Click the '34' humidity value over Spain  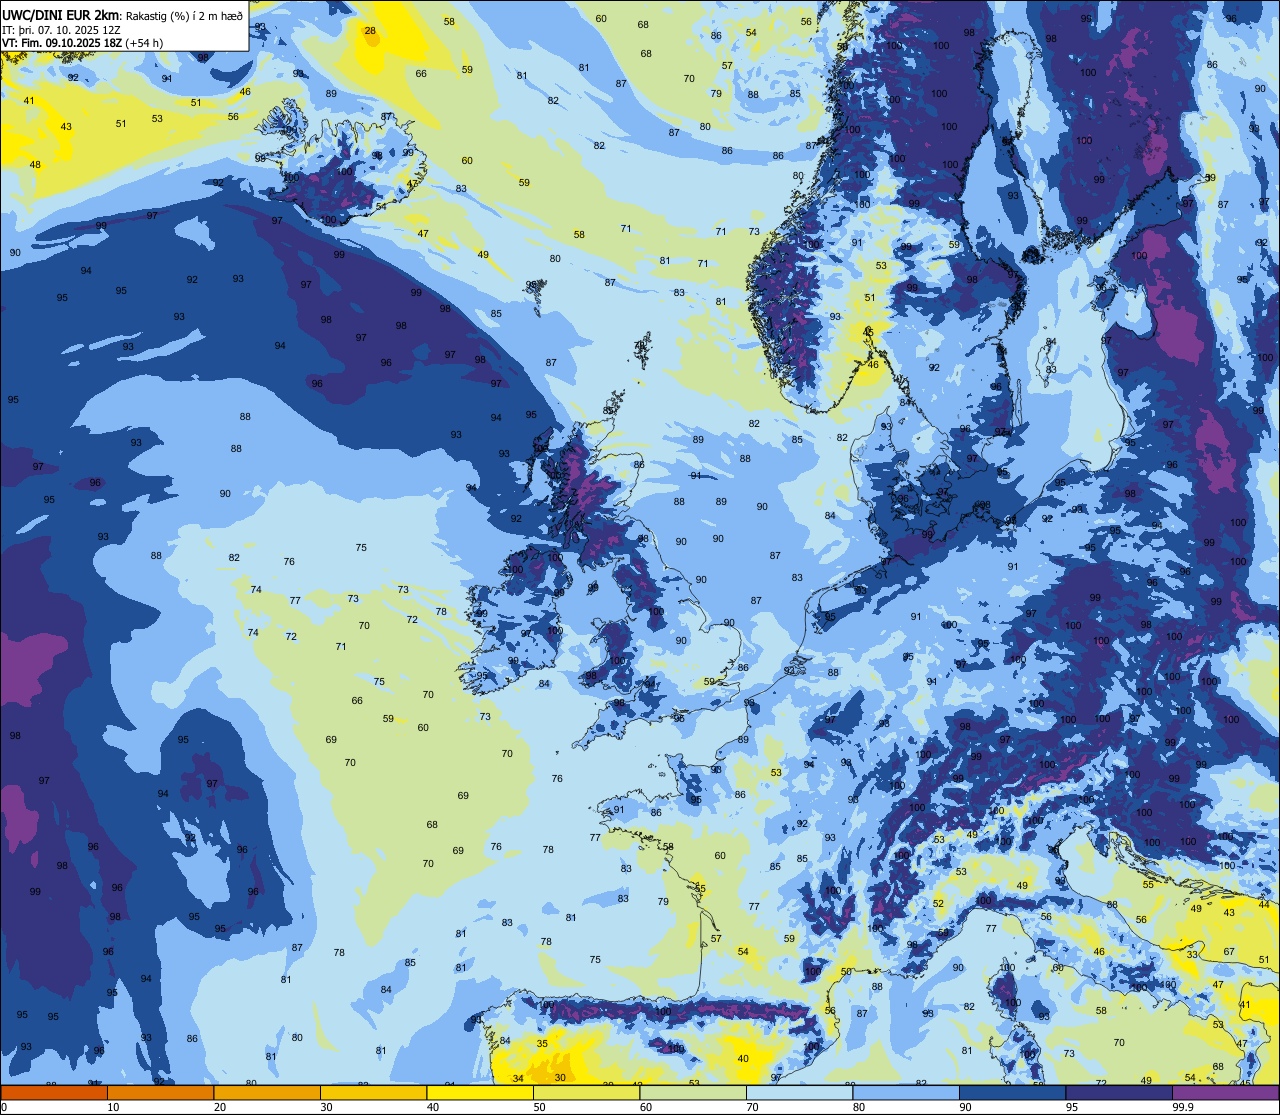pos(517,1078)
